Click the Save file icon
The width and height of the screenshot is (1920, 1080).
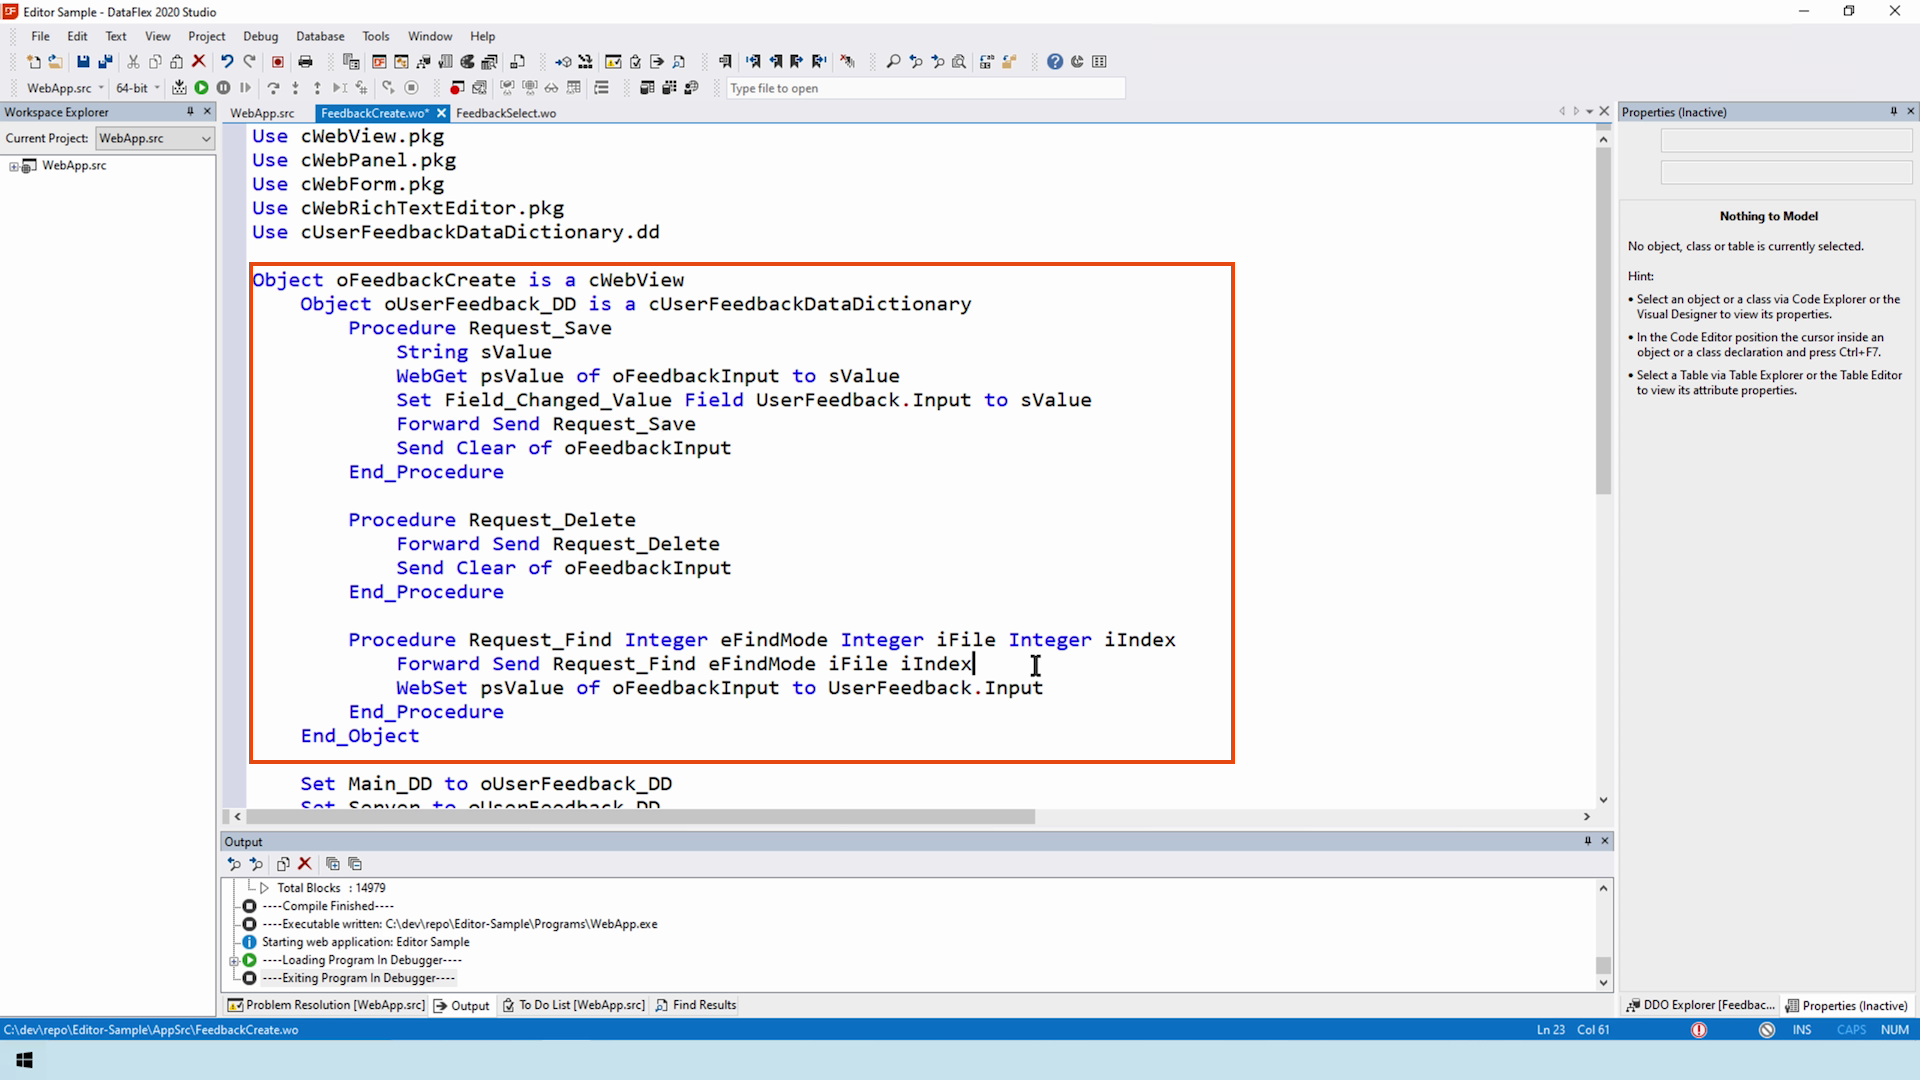(x=83, y=62)
